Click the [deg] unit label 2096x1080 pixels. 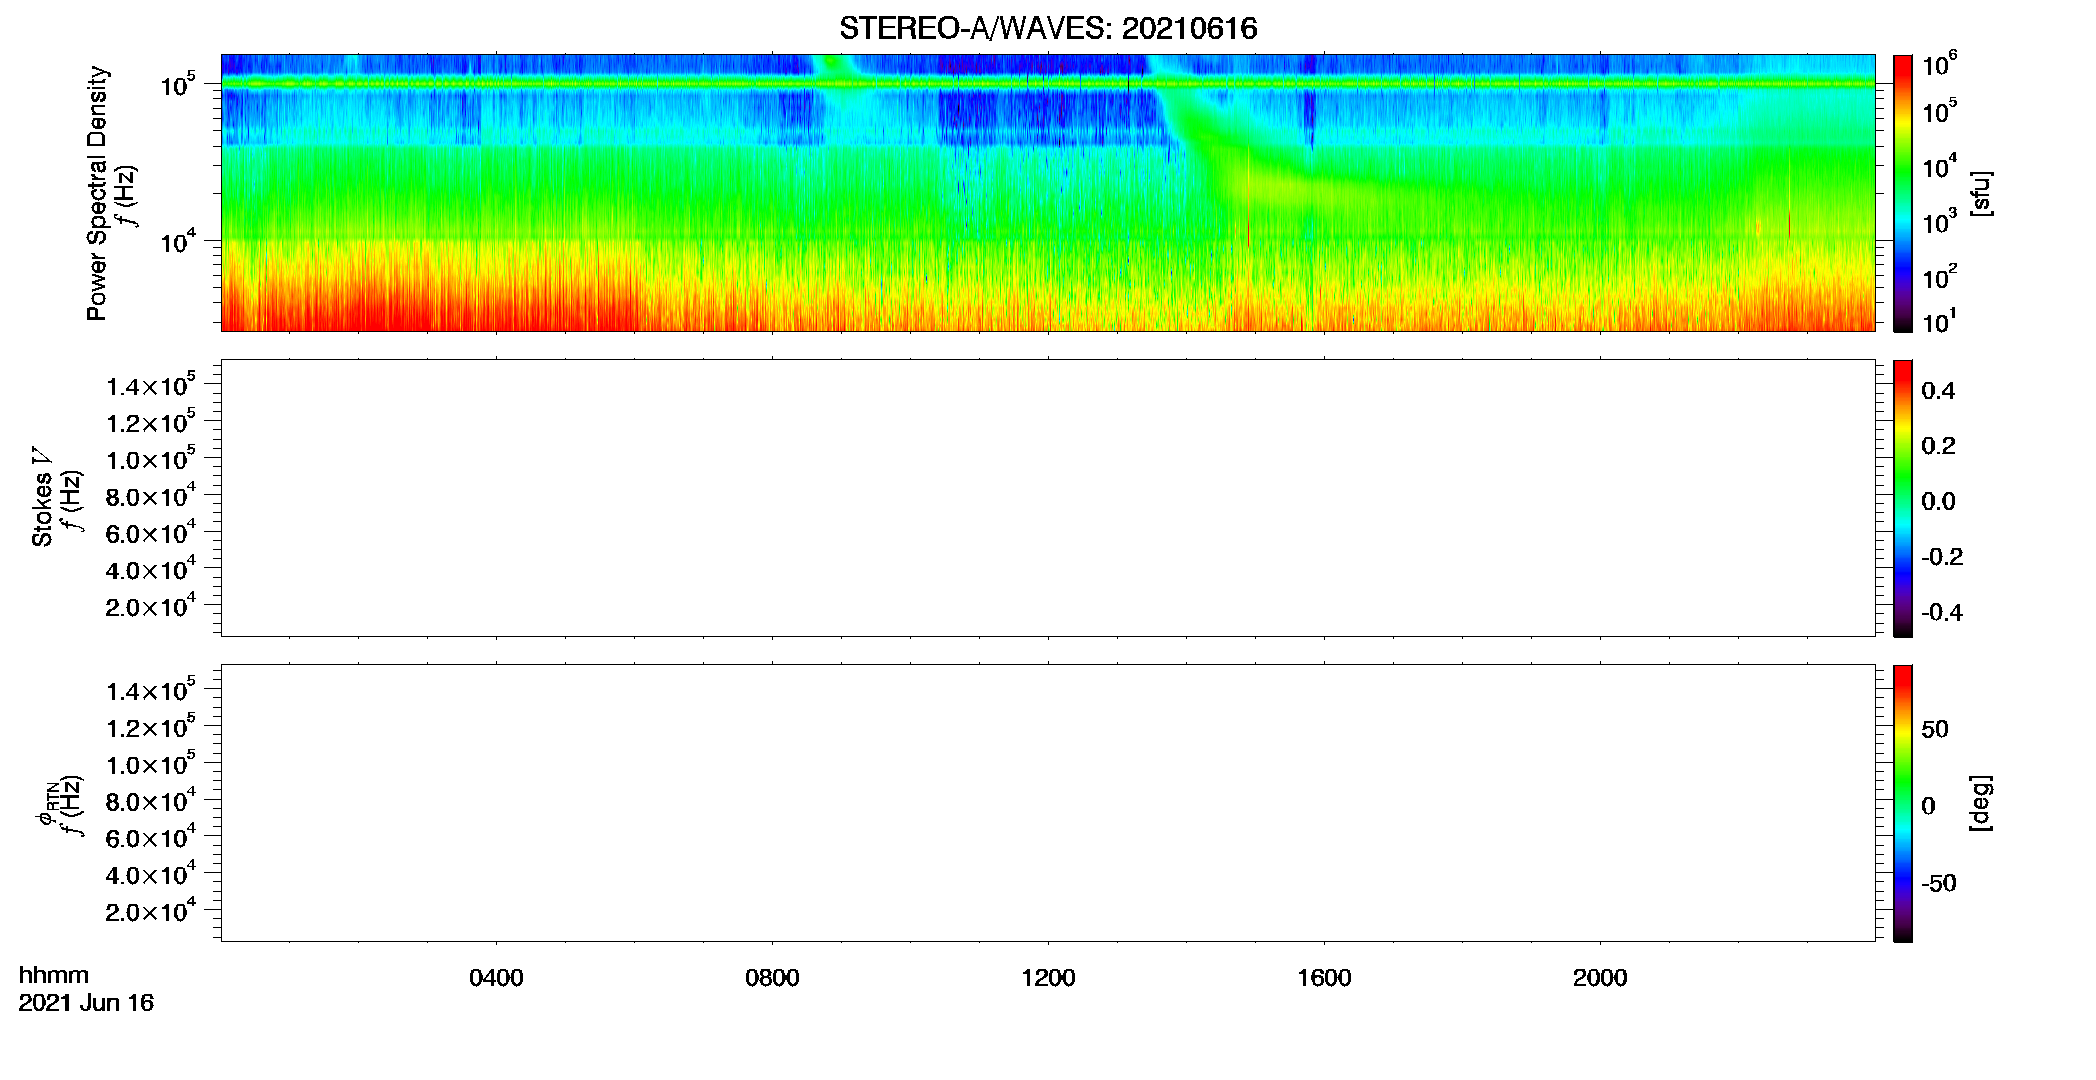tap(1980, 803)
